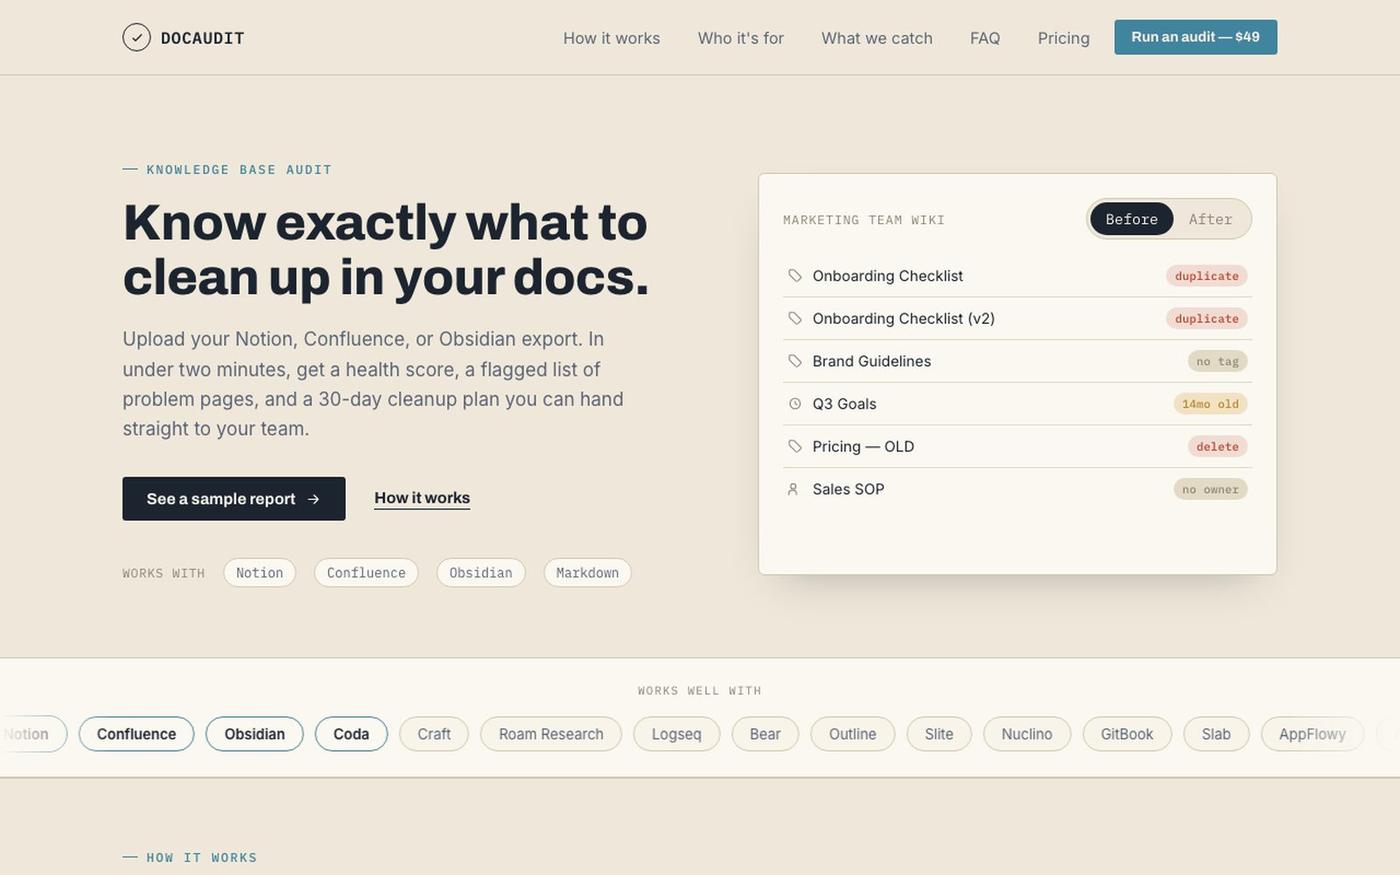Click the clock icon beside Q3 Goals
The height and width of the screenshot is (875, 1400).
[x=795, y=404]
